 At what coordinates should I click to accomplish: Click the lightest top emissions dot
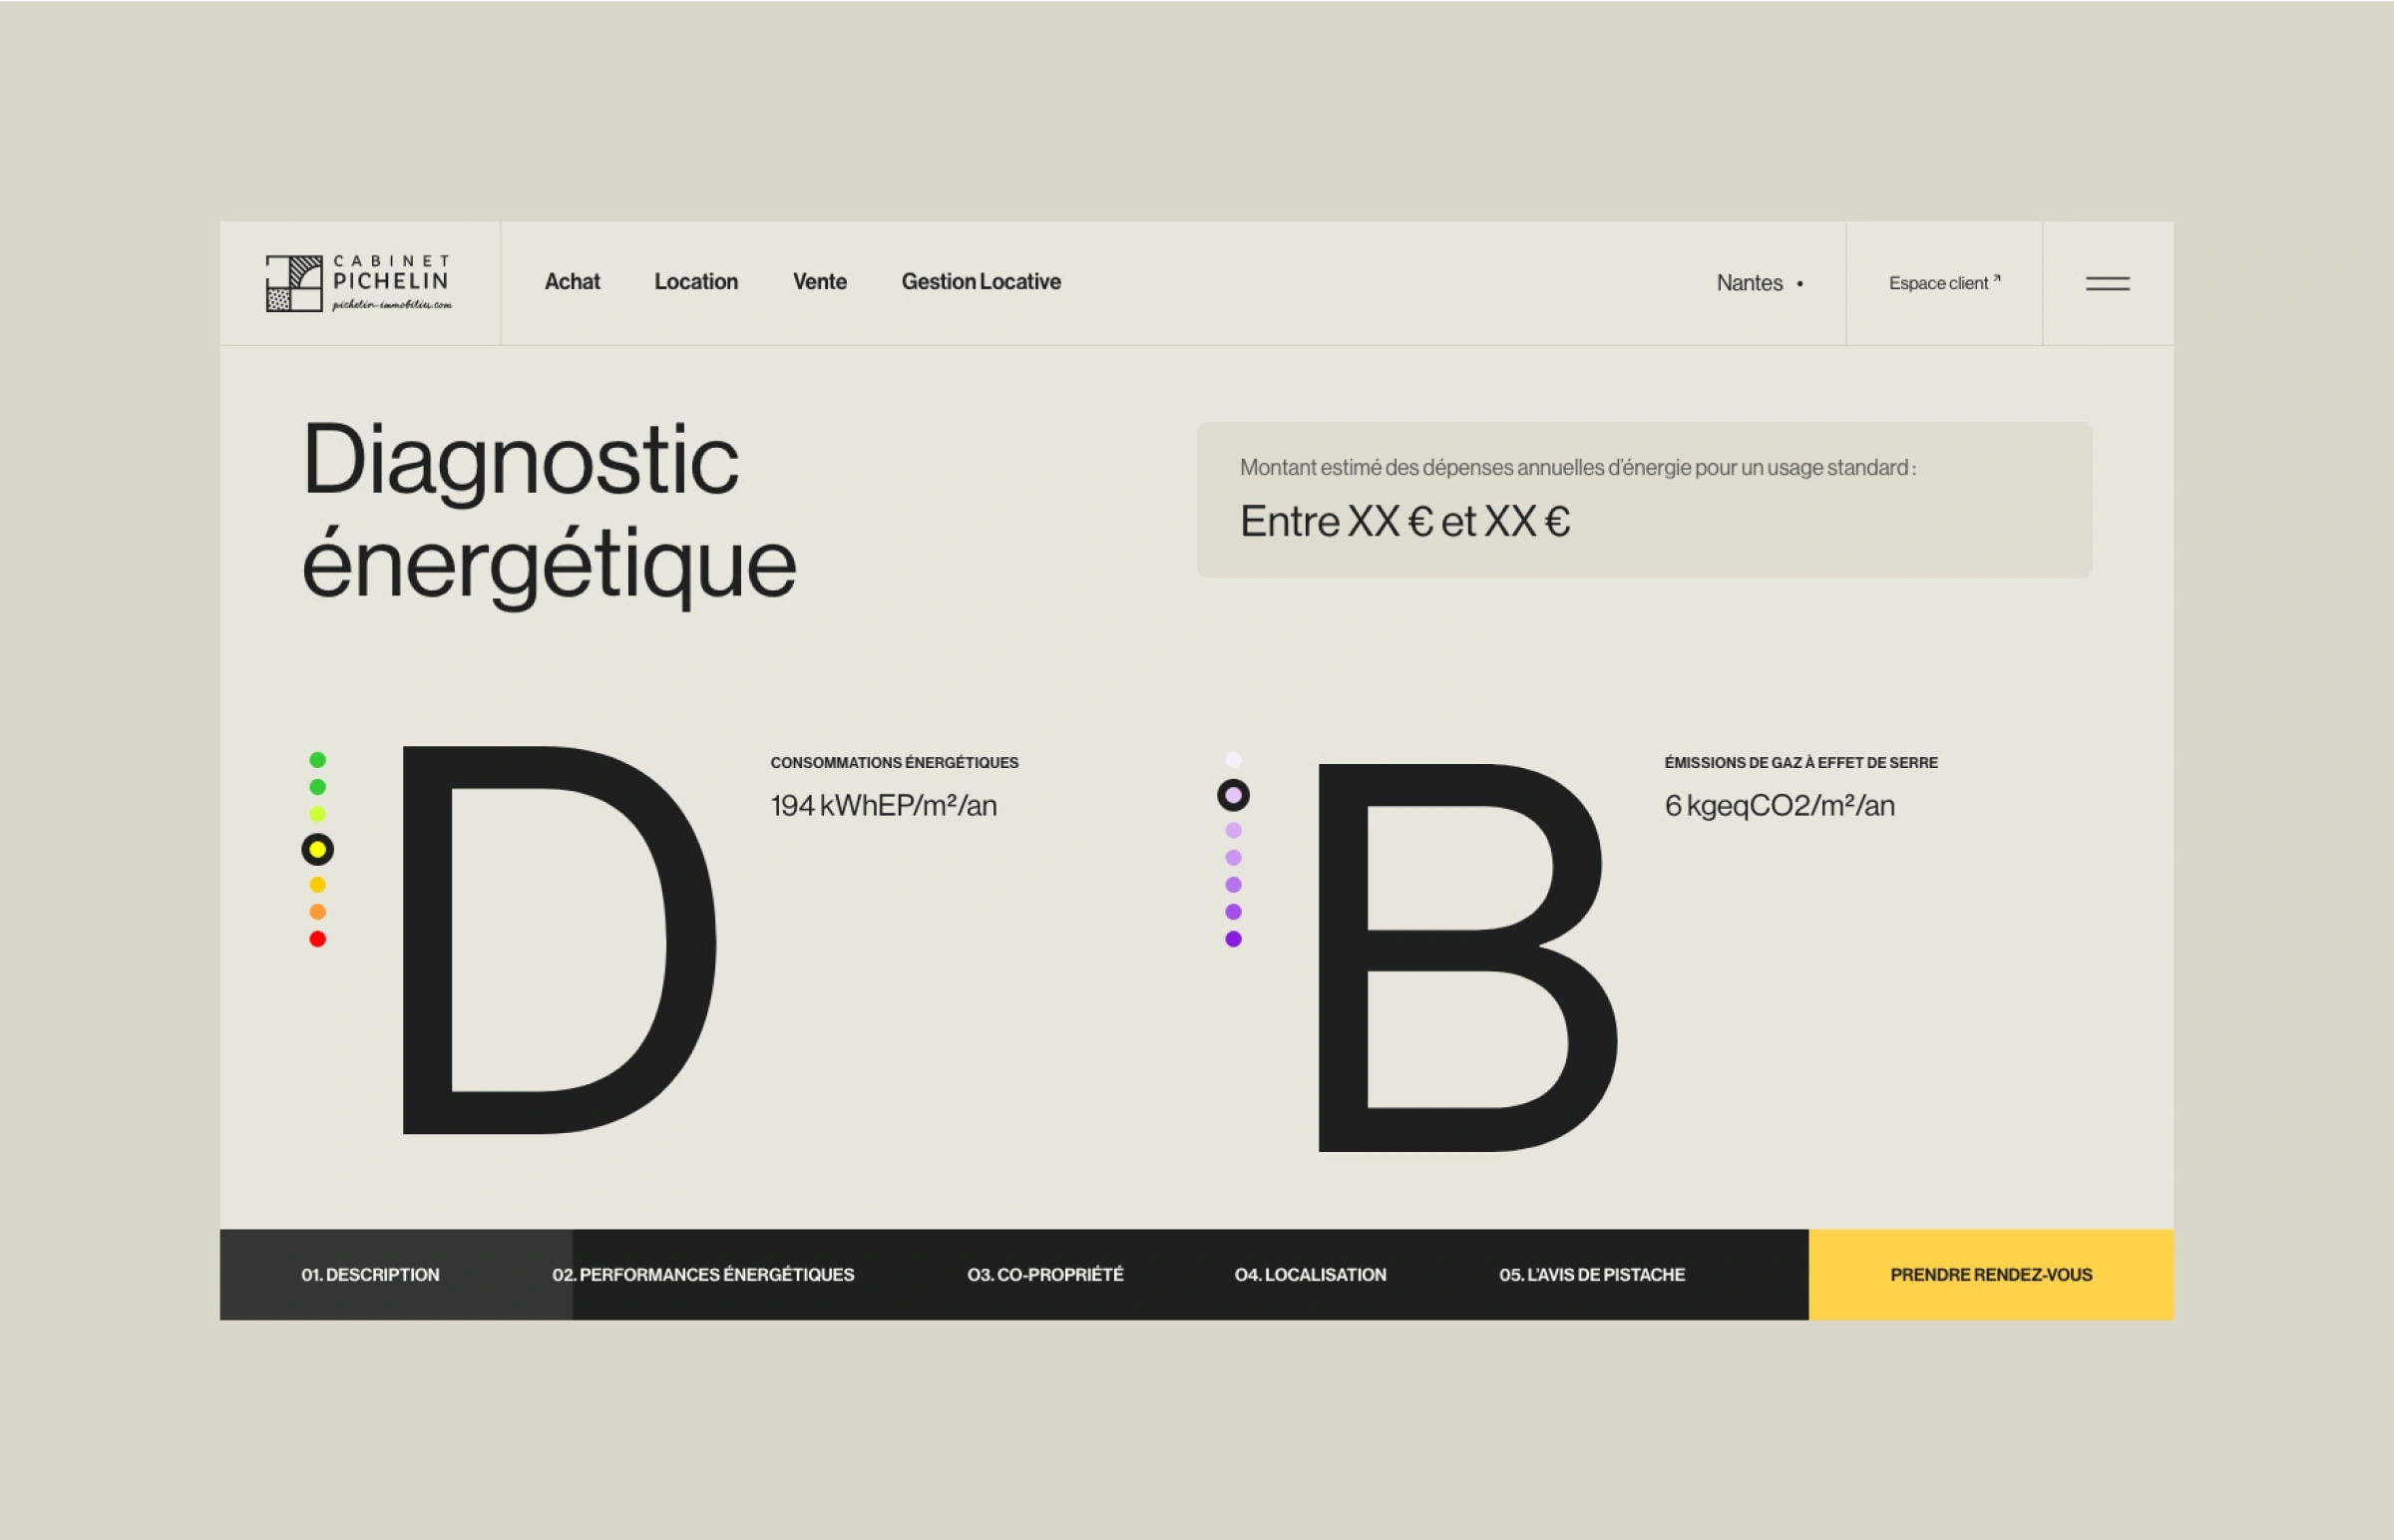1233,760
